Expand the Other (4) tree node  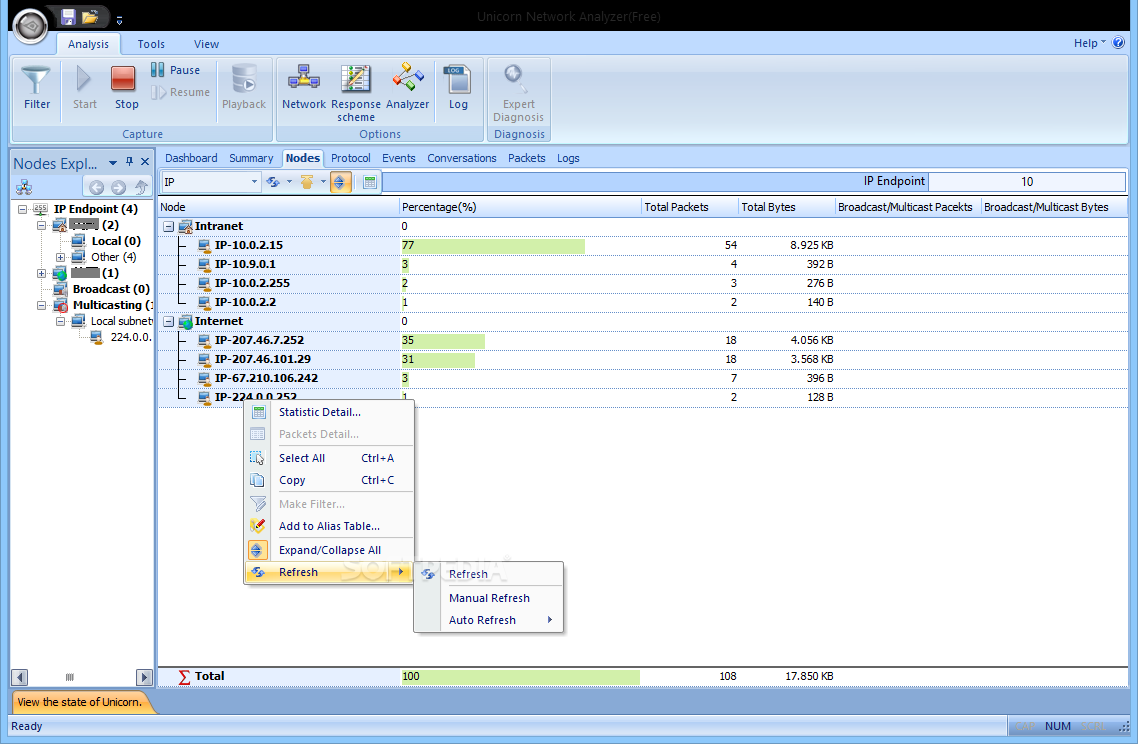(60, 257)
